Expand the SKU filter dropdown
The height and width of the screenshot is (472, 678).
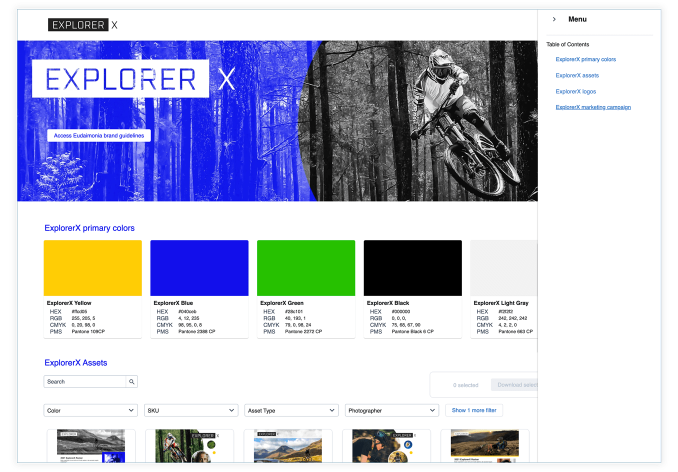(x=190, y=410)
